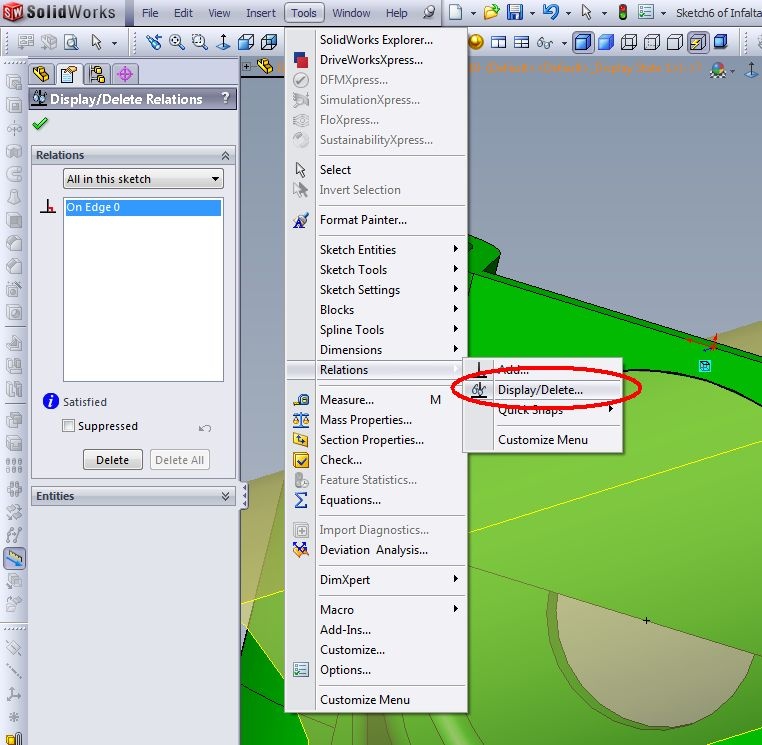Screen dimensions: 762x745
Task: Choose SolidWorks Explorer... menu entry
Action: coord(376,40)
